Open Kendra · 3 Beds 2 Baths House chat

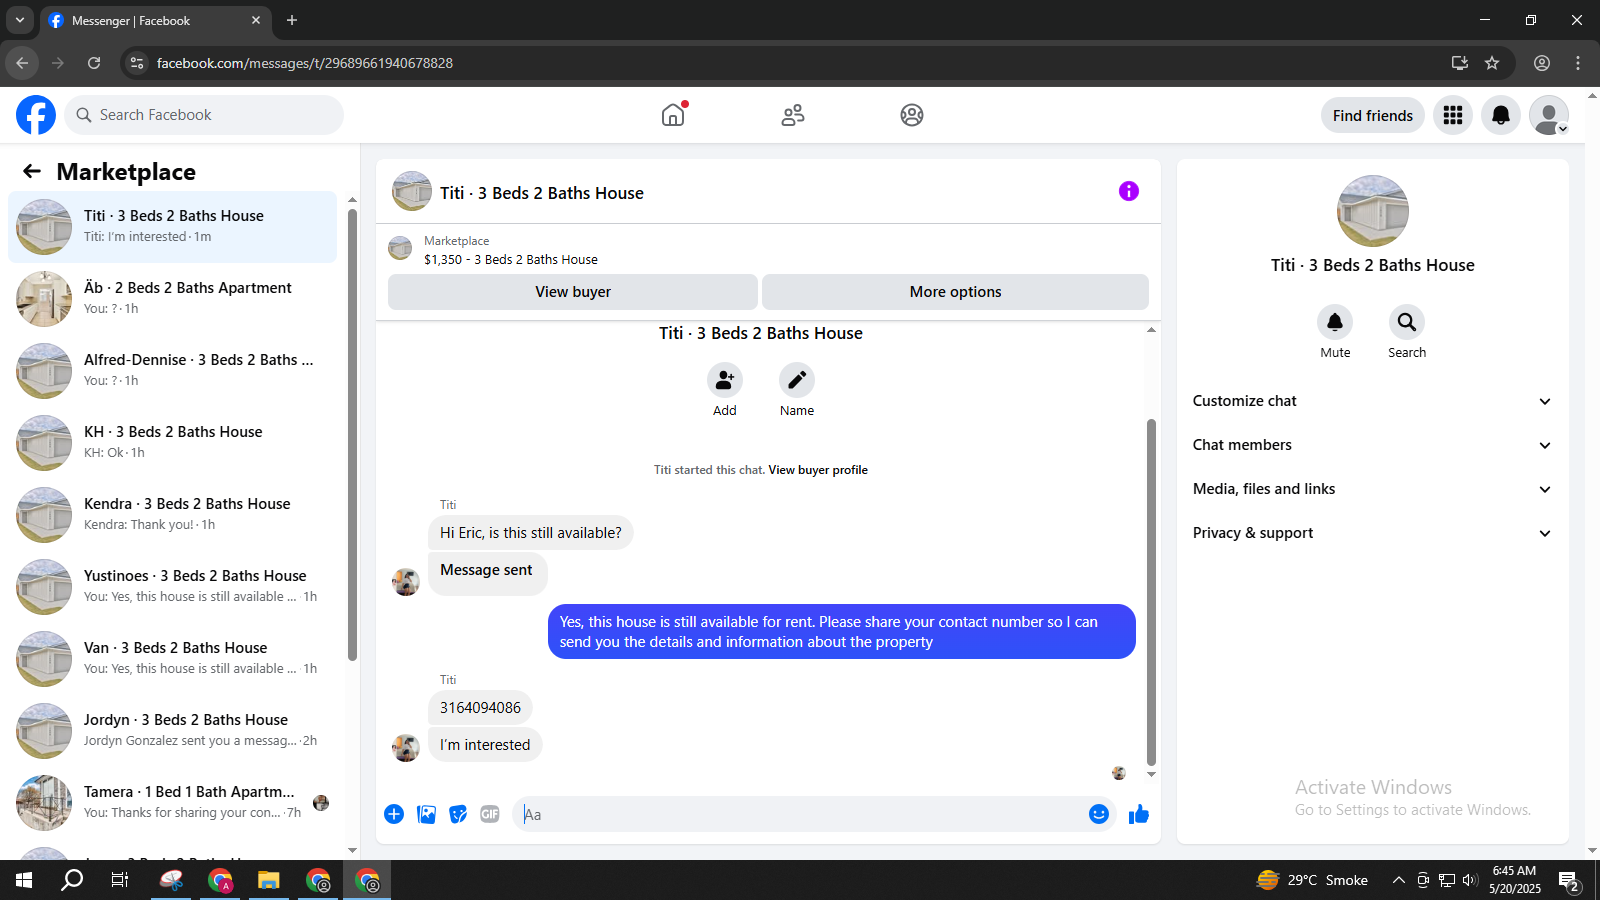[x=173, y=515]
